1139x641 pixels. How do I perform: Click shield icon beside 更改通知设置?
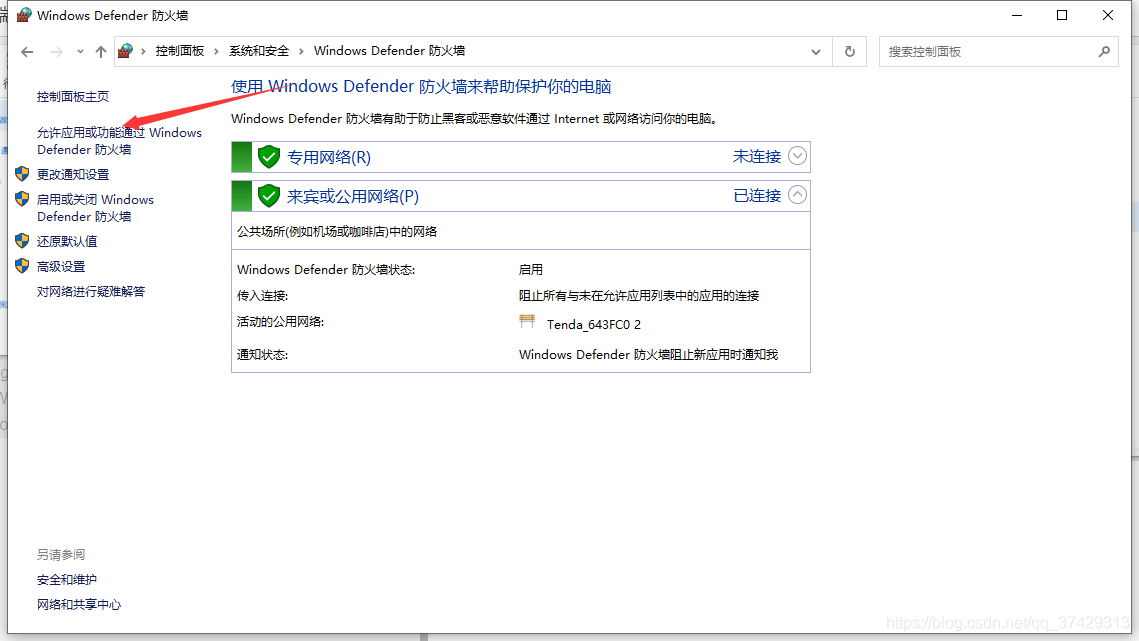pyautogui.click(x=22, y=174)
